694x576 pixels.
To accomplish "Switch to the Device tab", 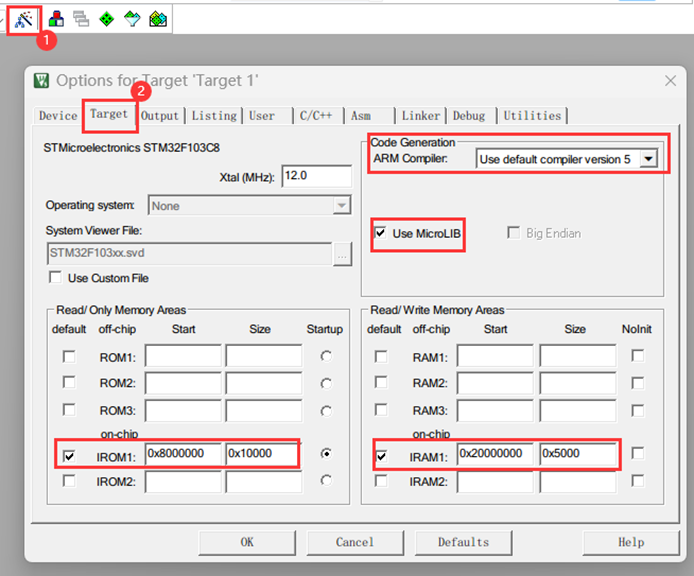I will click(58, 116).
